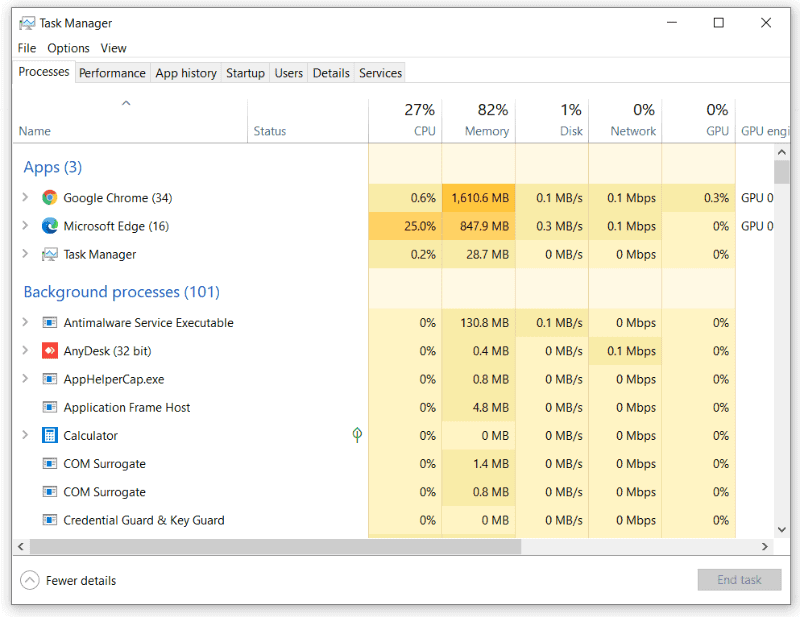Screen dimensions: 800x617
Task: Select Credential Guard & Key Guard process name
Action: 144,521
